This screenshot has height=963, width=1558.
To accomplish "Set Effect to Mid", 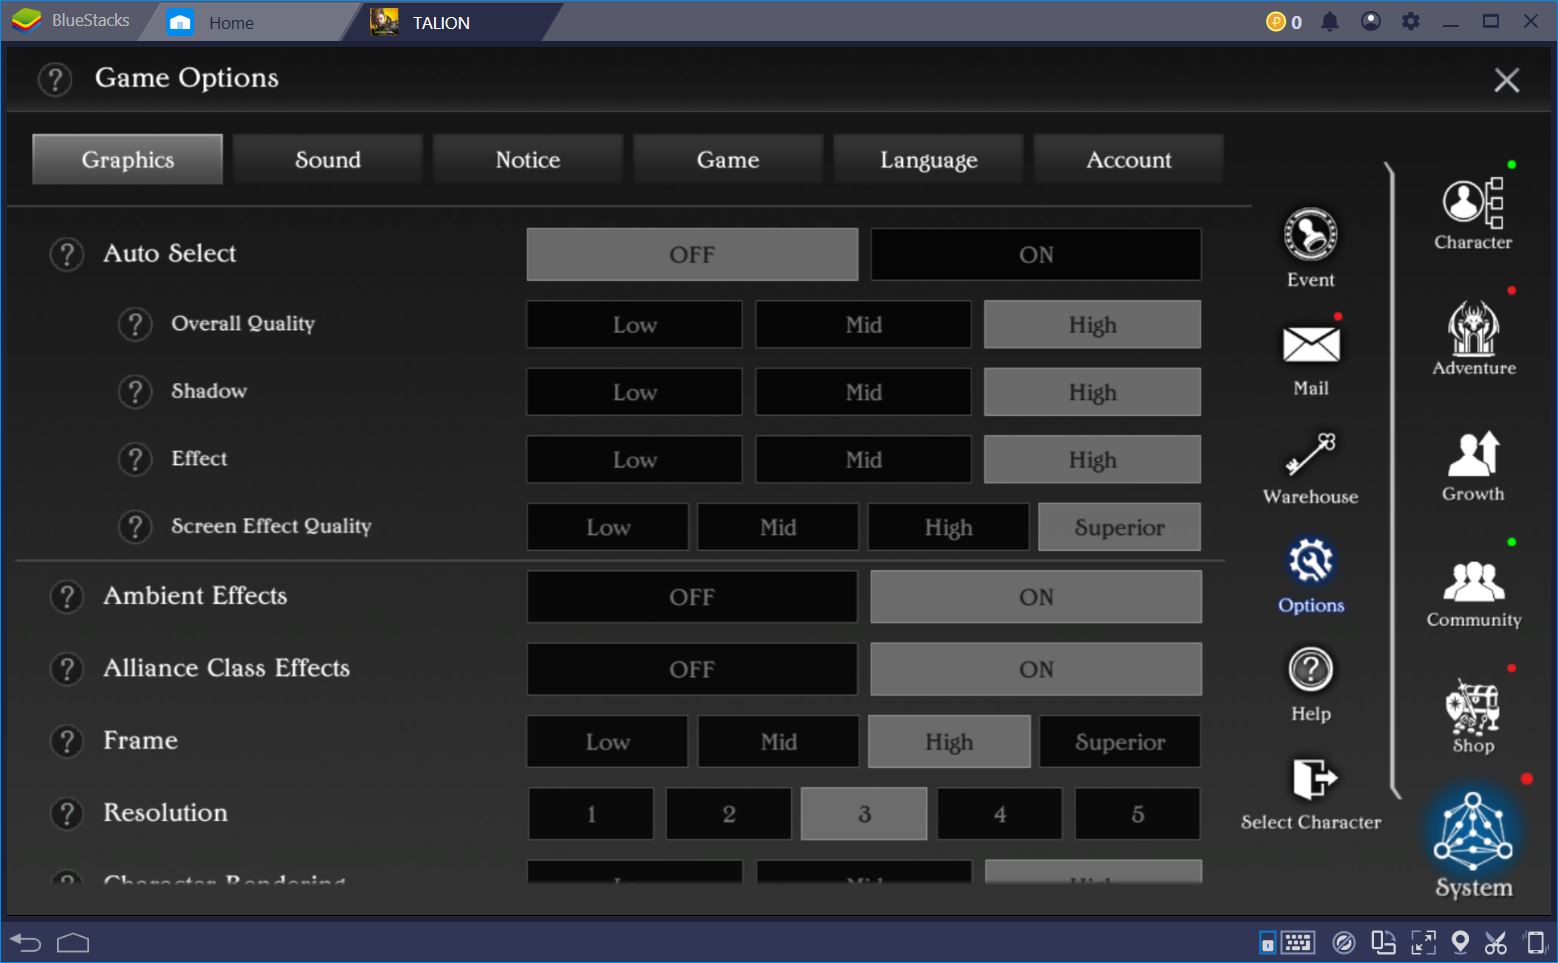I will coord(864,460).
